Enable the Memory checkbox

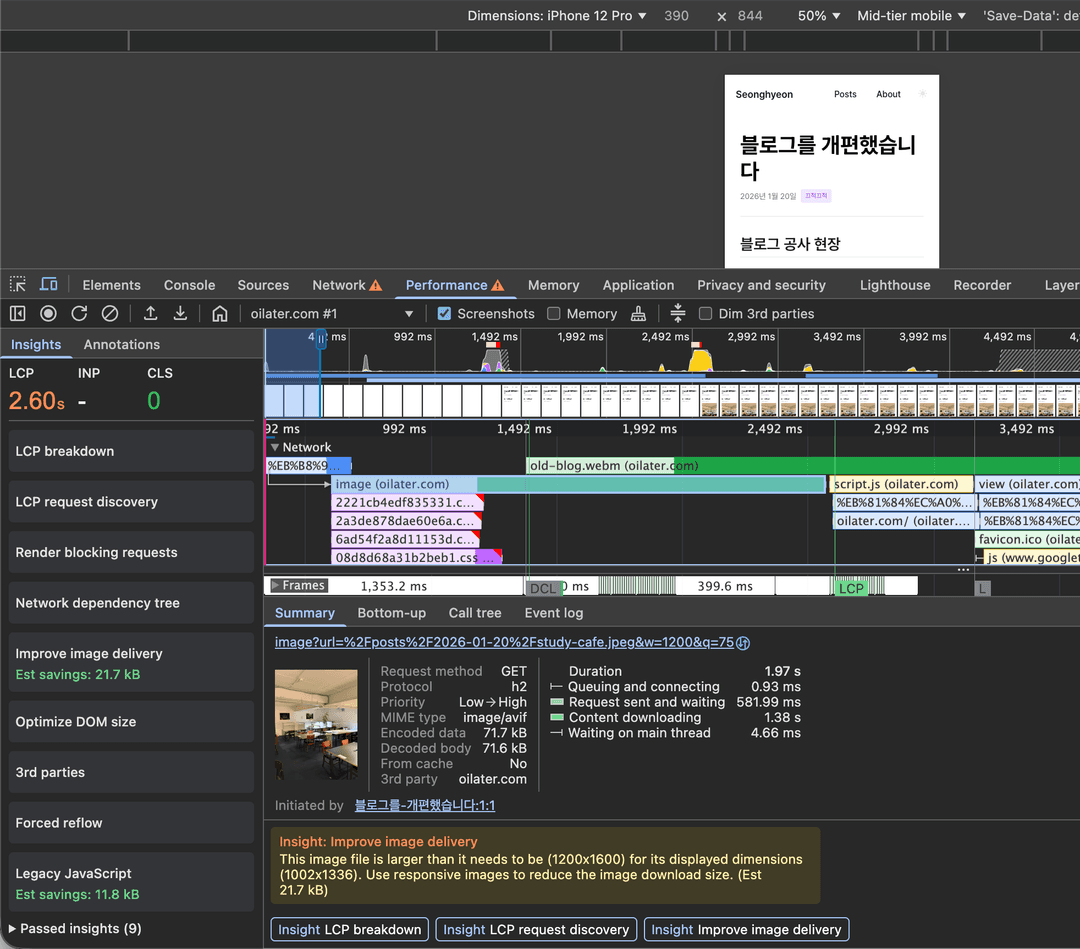tap(554, 314)
